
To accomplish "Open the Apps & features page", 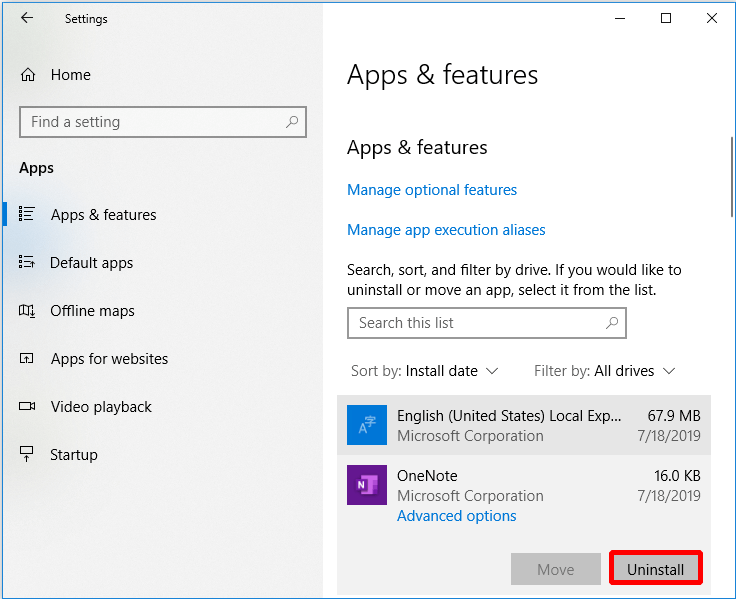I will pyautogui.click(x=103, y=215).
